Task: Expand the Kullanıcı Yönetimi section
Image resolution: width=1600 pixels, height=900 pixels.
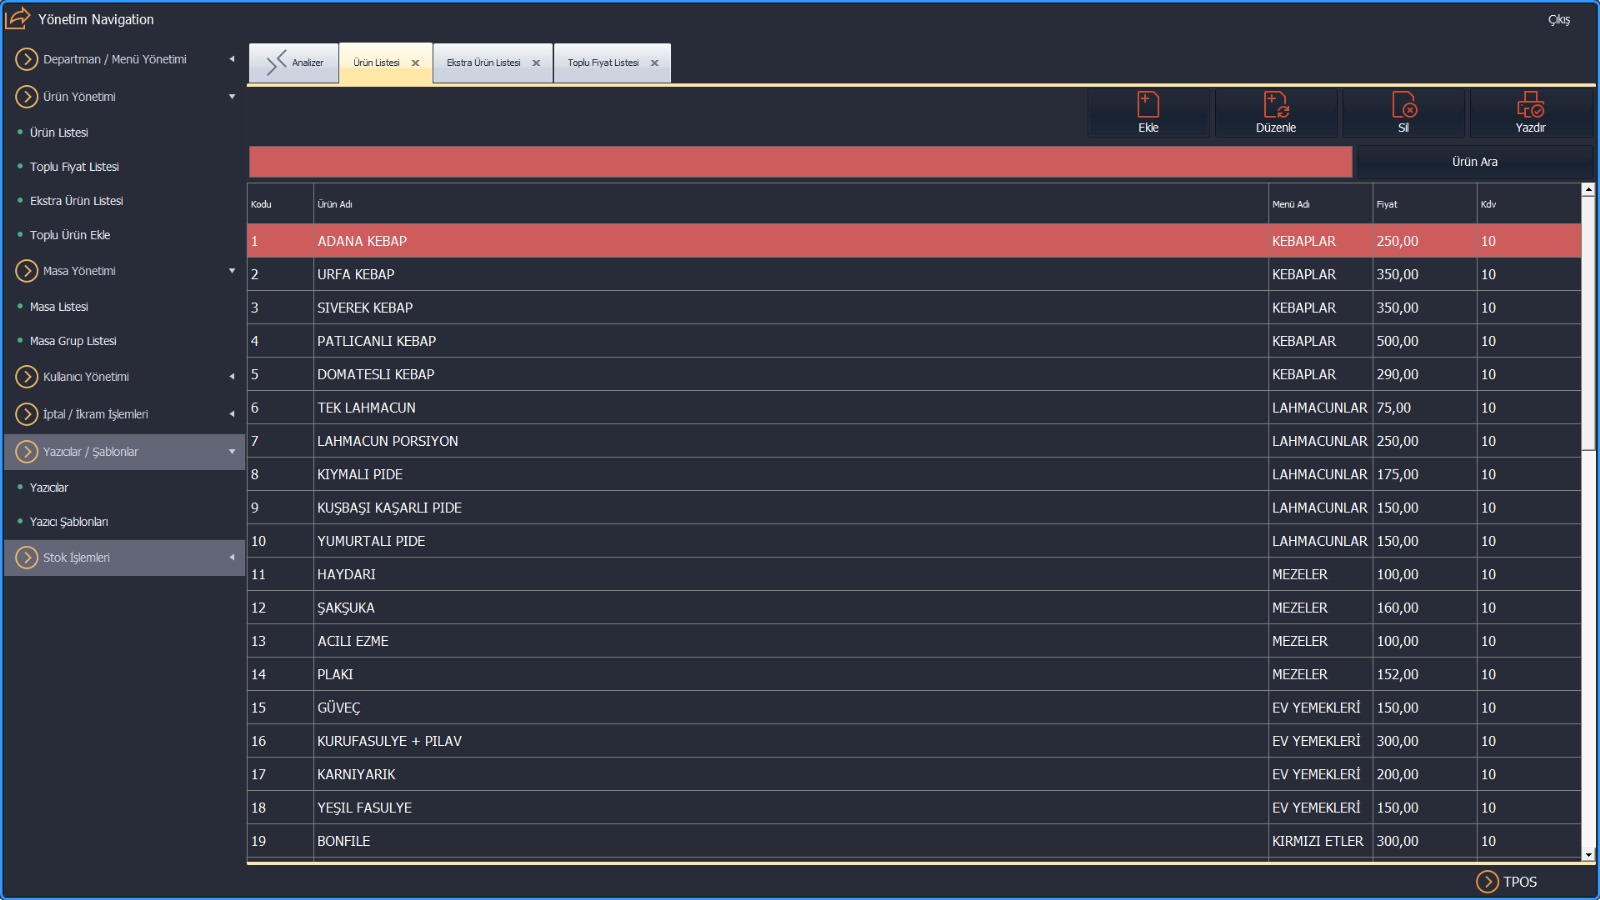Action: [x=232, y=377]
